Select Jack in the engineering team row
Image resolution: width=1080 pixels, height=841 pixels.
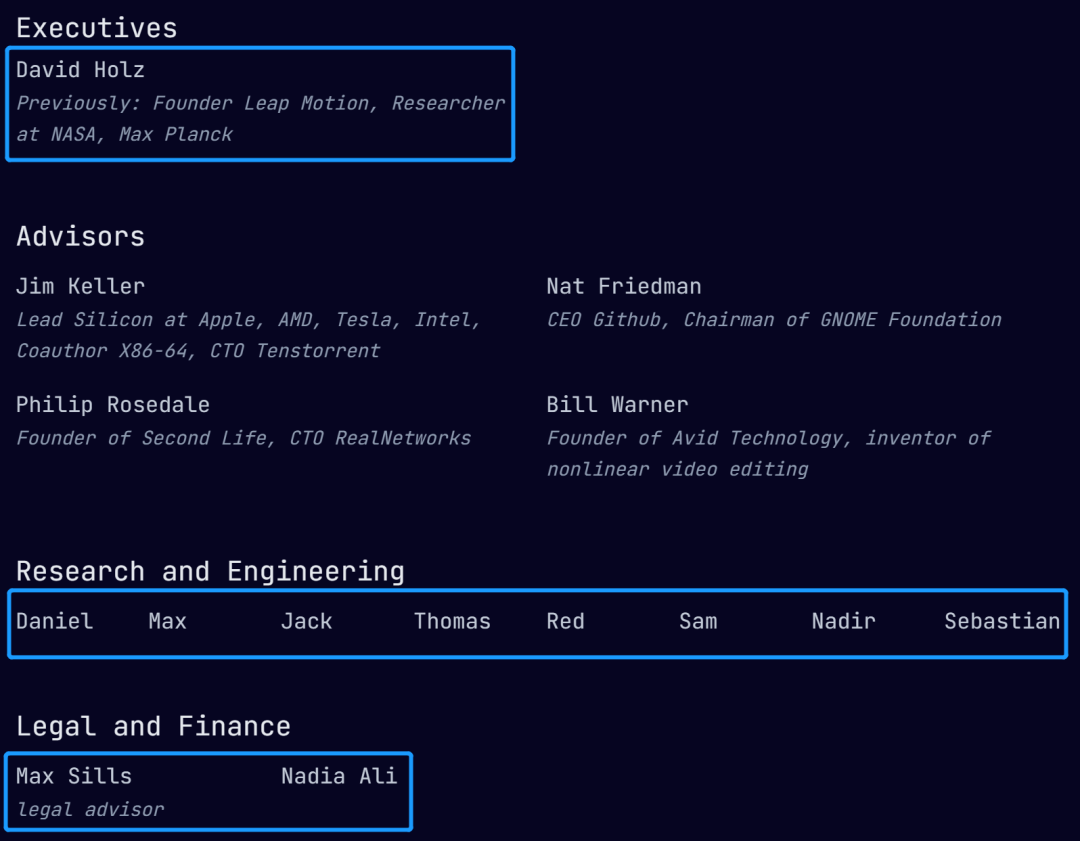coord(307,621)
